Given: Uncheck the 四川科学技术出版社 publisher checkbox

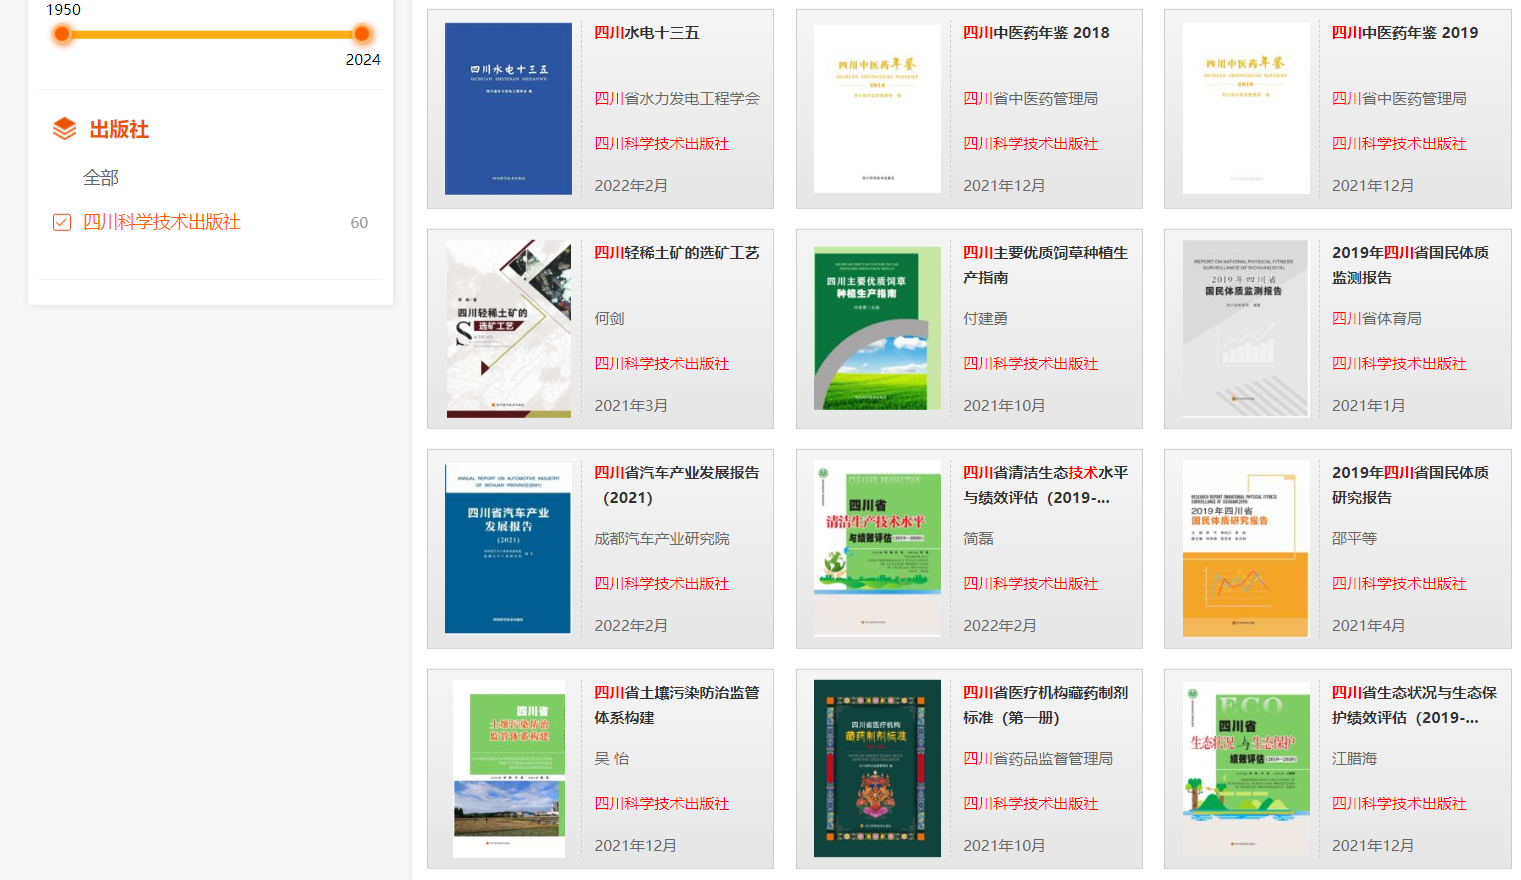Looking at the screenshot, I should (x=62, y=222).
